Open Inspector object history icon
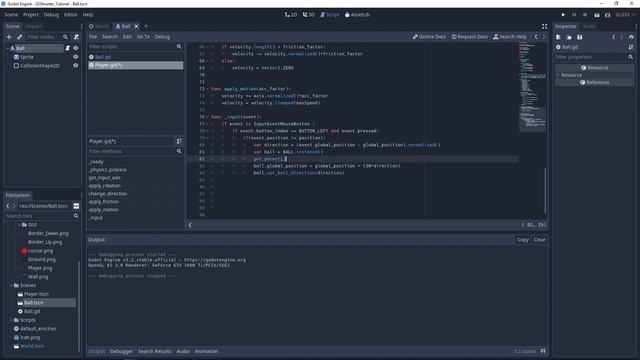 (631, 37)
